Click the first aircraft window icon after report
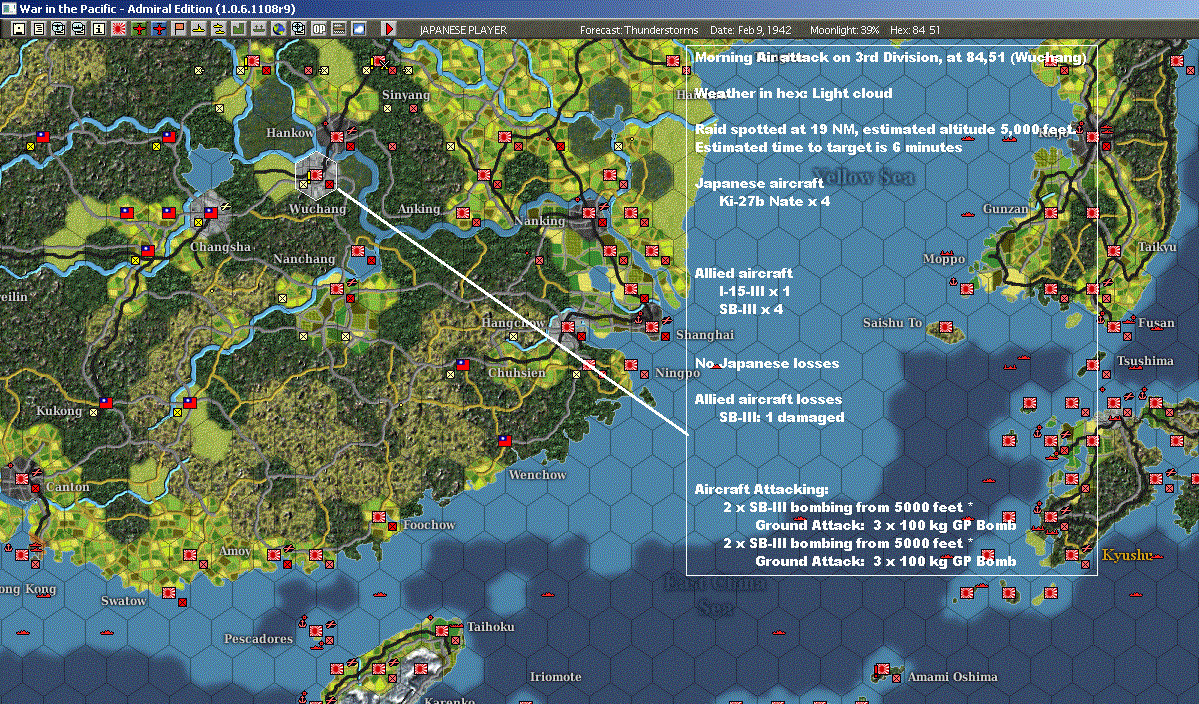The image size is (1199, 704). click(x=58, y=29)
